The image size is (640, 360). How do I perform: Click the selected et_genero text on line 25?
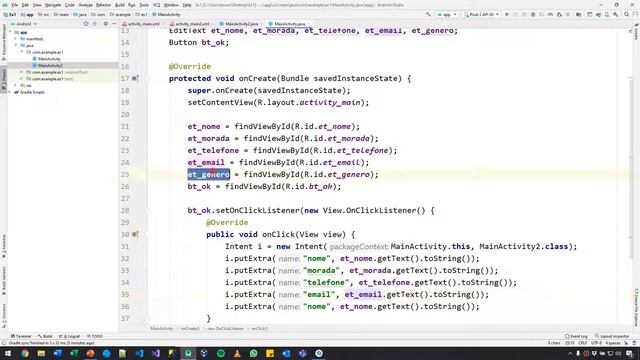(209, 175)
